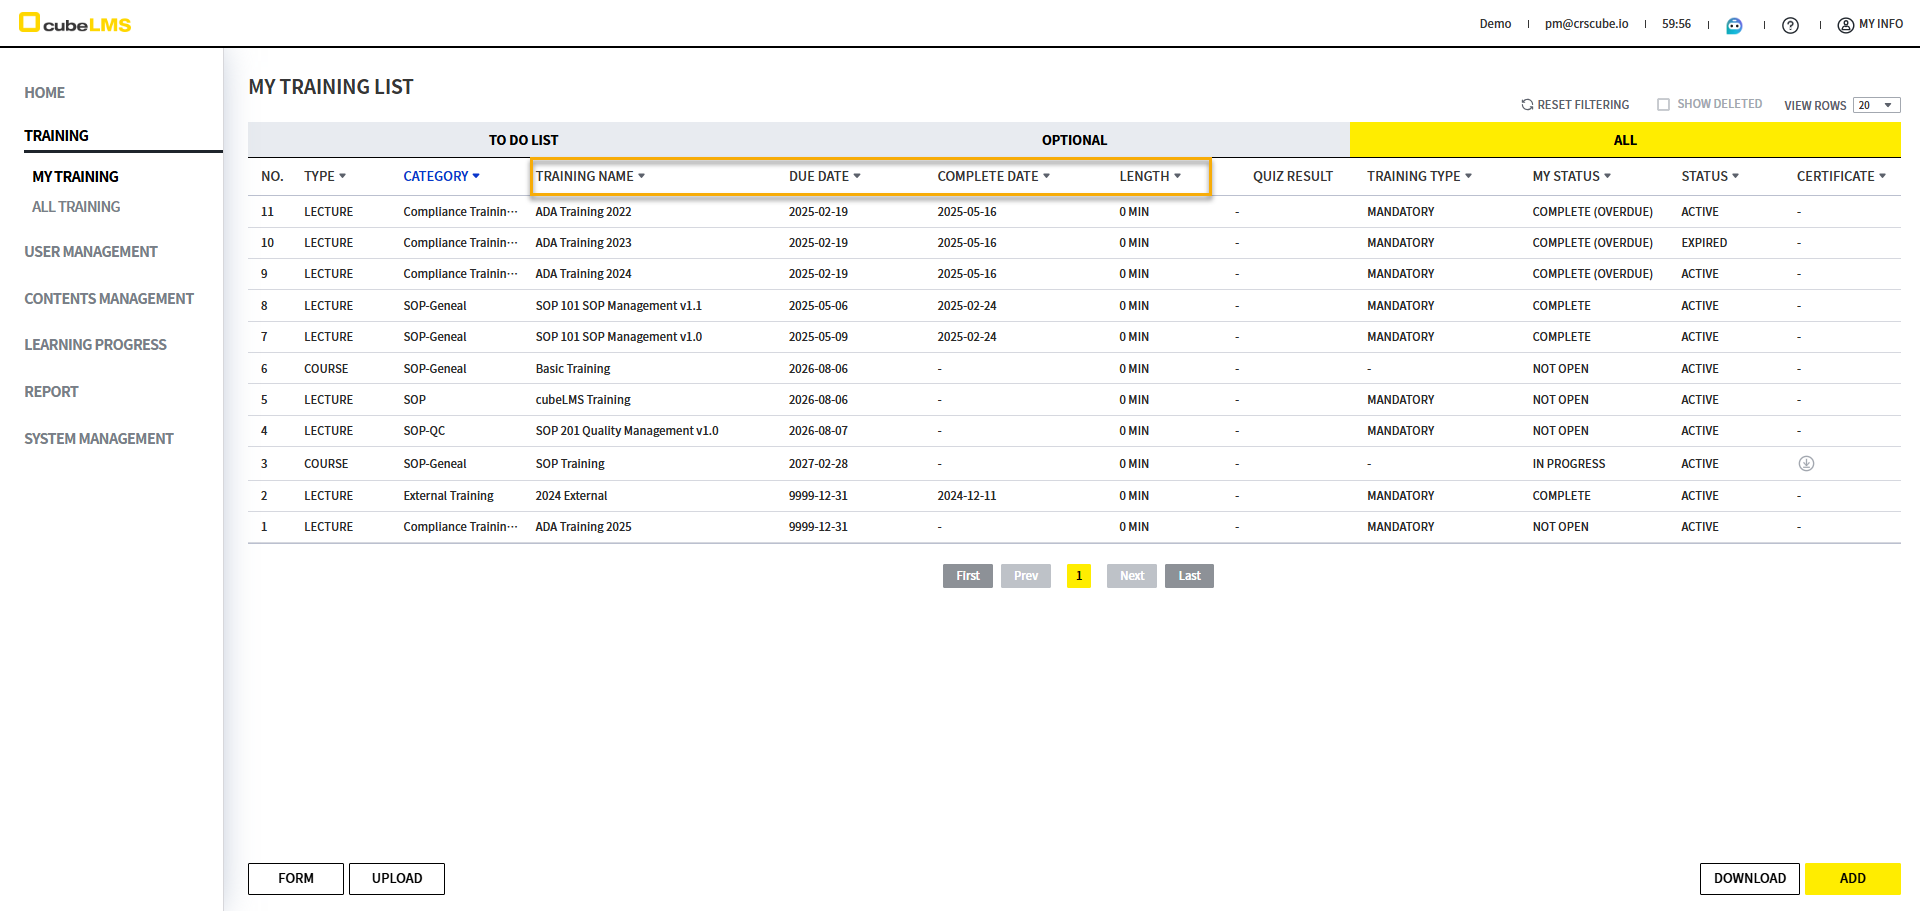Image resolution: width=1920 pixels, height=911 pixels.
Task: Go to Learning Progress menu
Action: tap(95, 345)
